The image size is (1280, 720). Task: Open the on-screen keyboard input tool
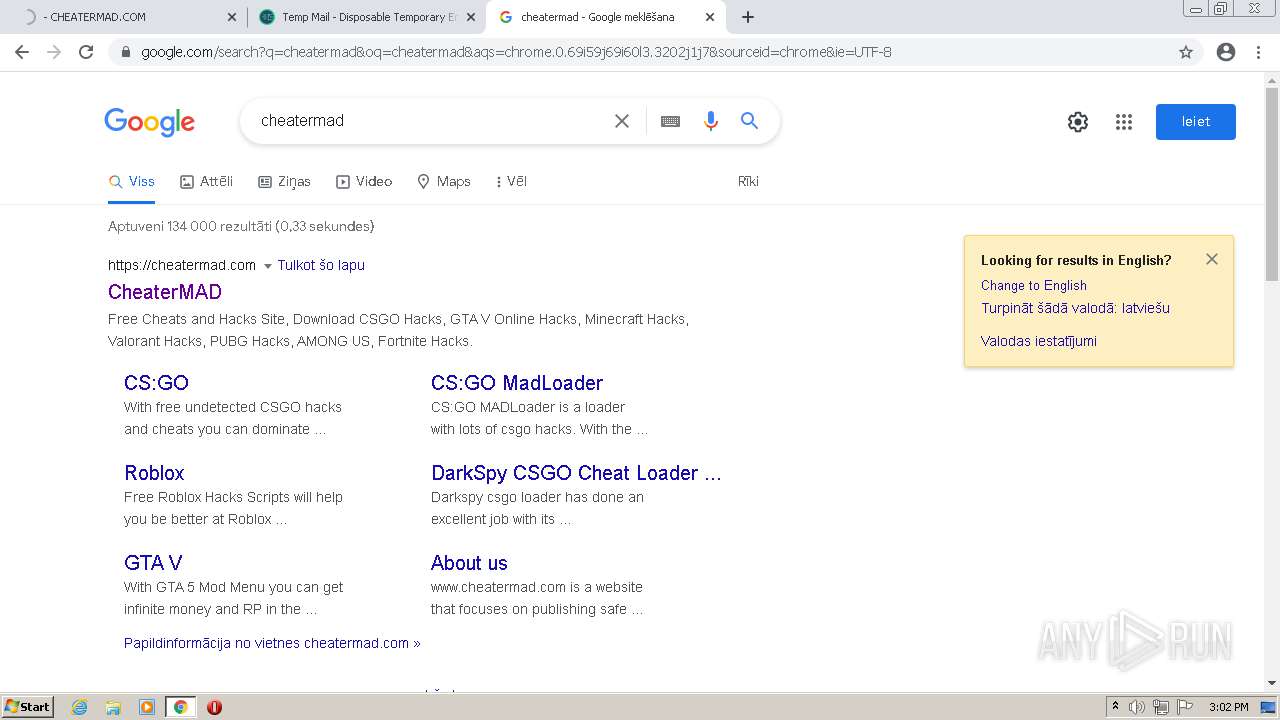coord(670,121)
